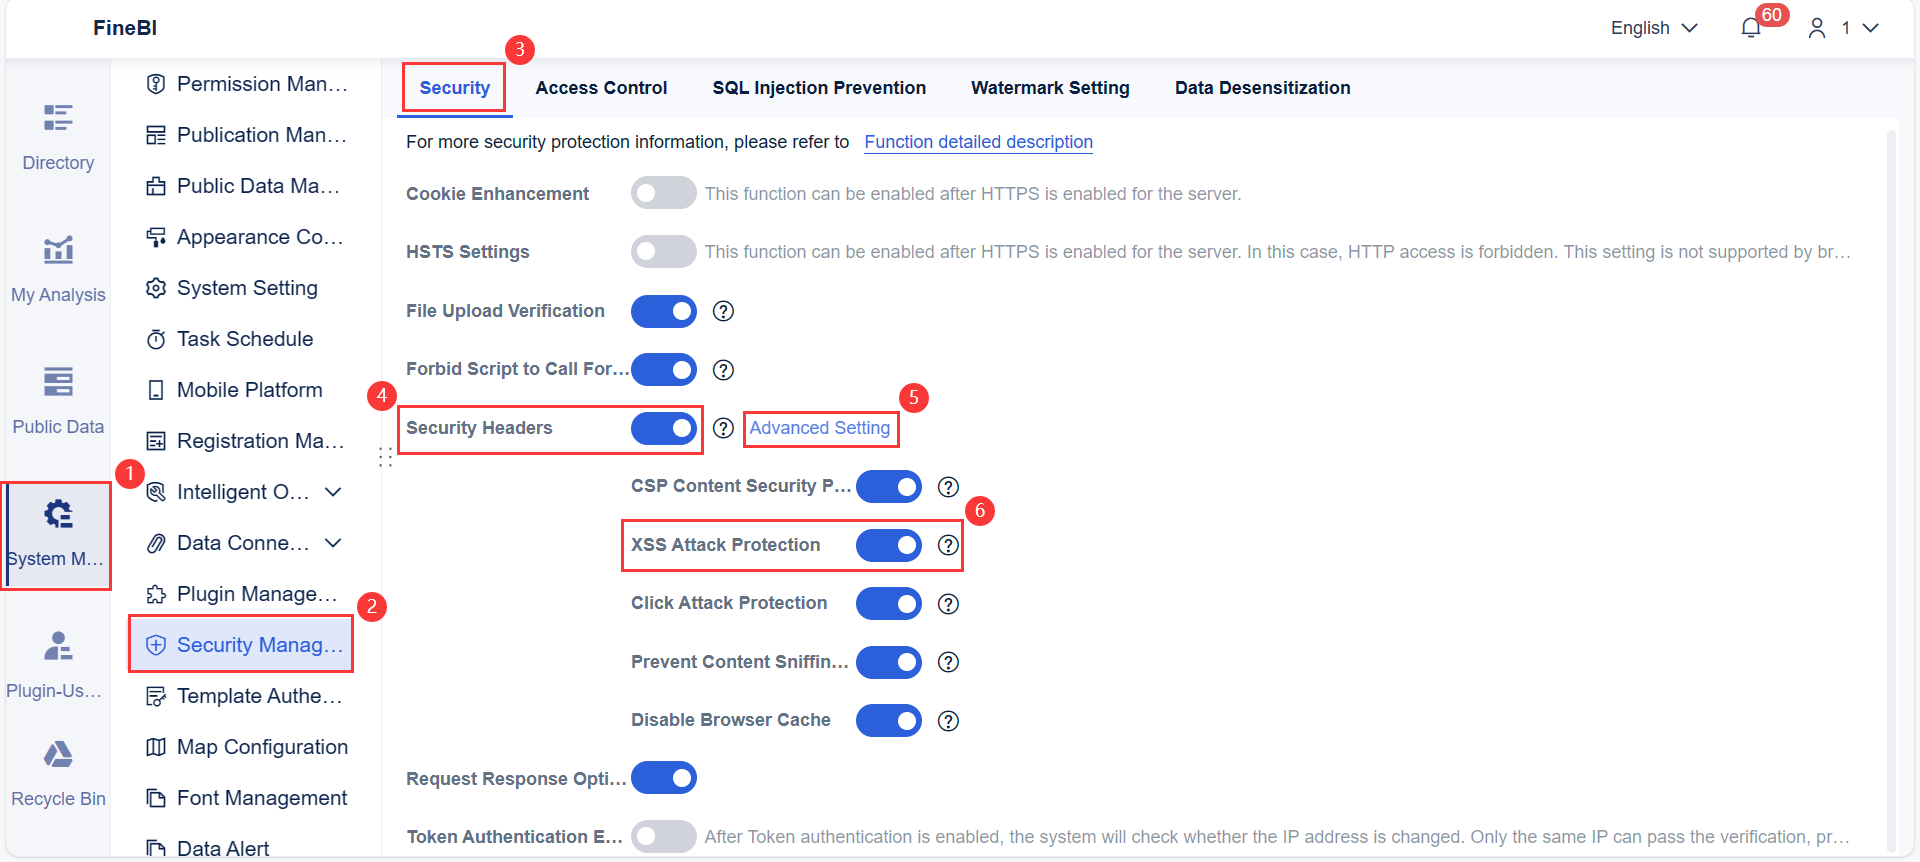Open the notification bell icon
Viewport: 1920px width, 862px height.
[x=1750, y=27]
